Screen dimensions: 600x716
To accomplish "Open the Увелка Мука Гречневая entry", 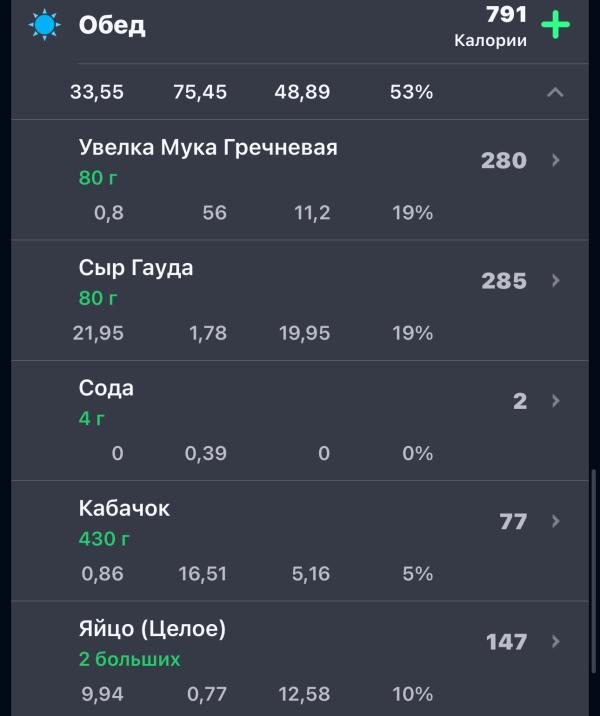I will [208, 148].
